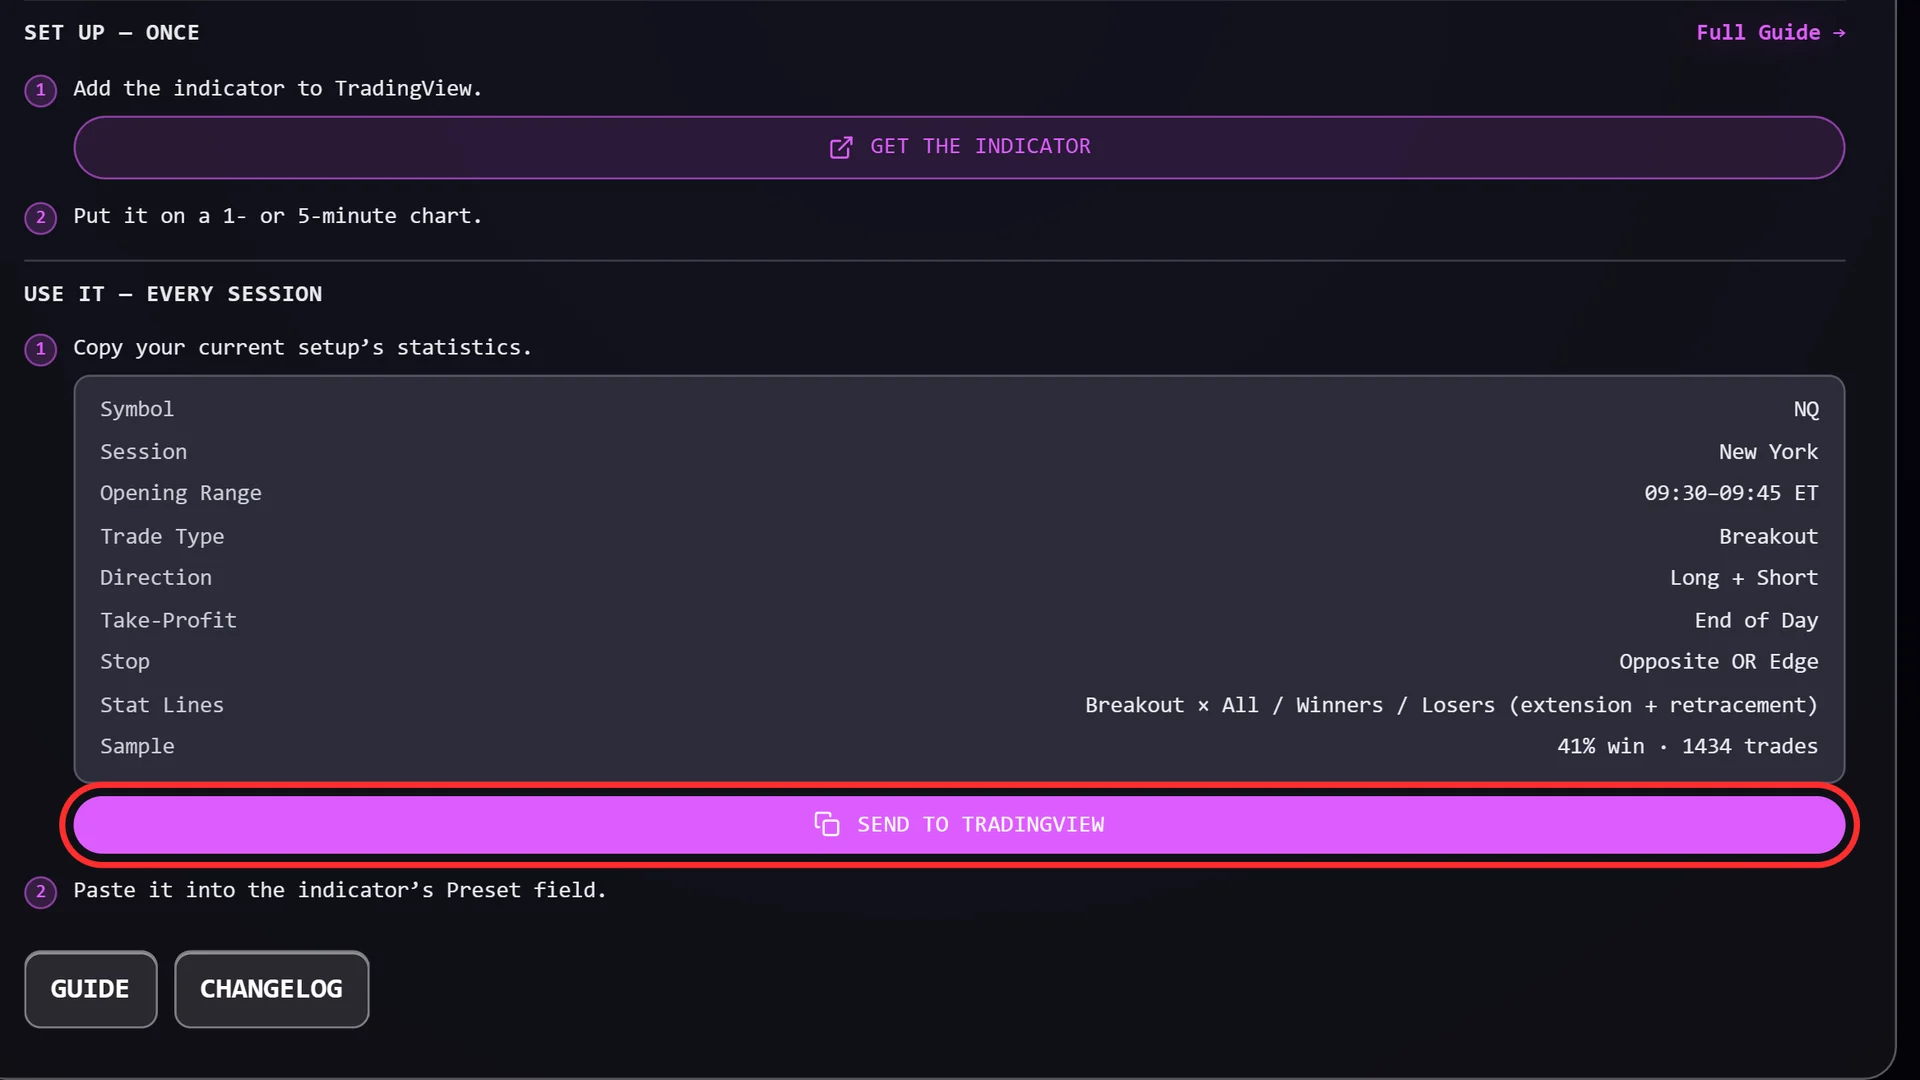Click the text 'Copy your current setup's statistics.'

pyautogui.click(x=303, y=347)
